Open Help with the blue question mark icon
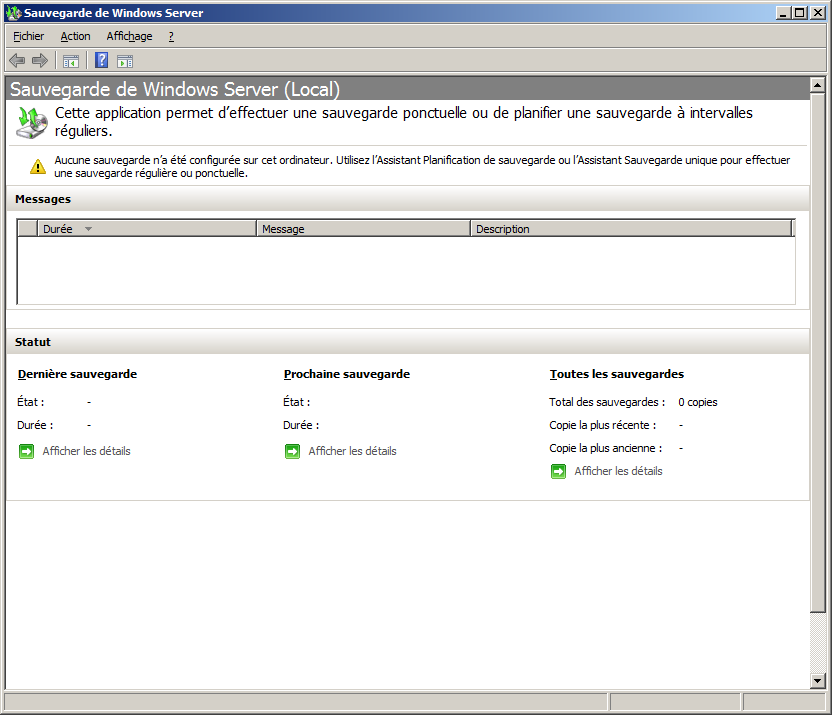 pyautogui.click(x=101, y=61)
